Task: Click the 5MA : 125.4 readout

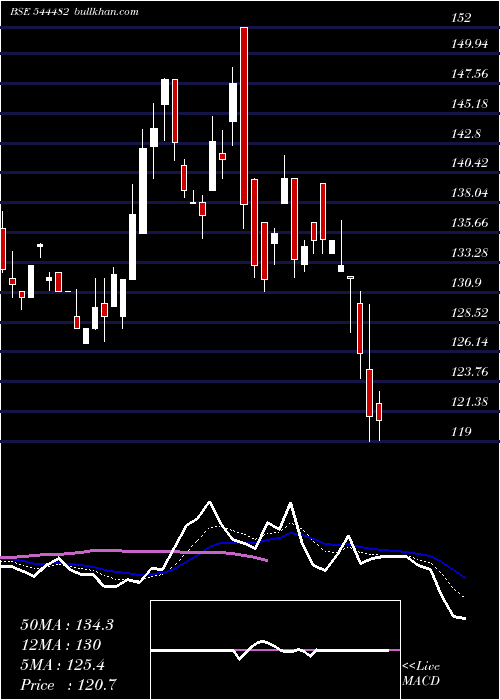Action: pos(62,665)
